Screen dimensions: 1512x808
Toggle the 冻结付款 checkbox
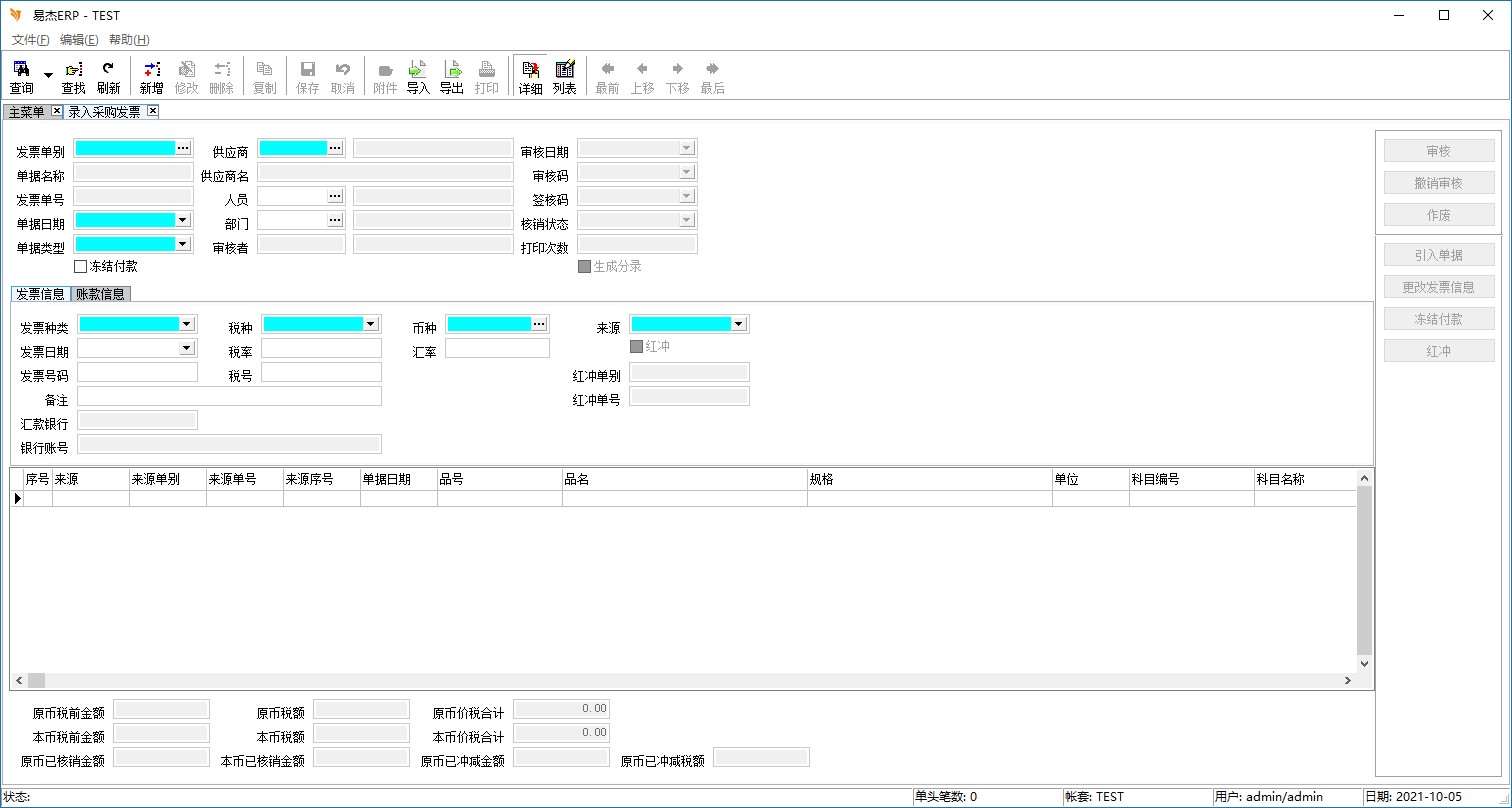tap(81, 267)
